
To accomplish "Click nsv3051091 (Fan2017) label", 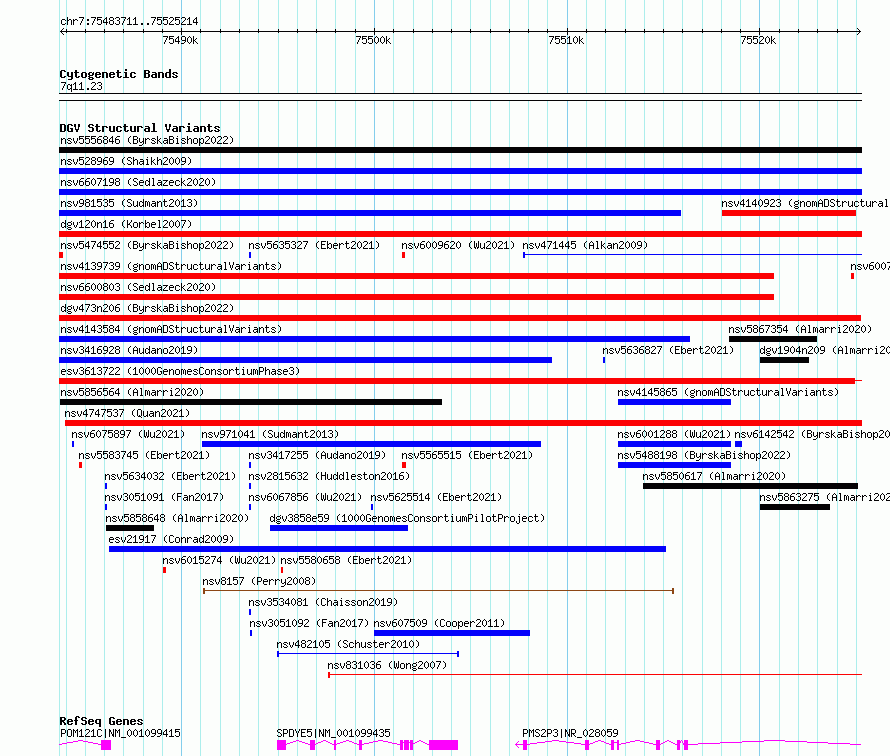I will (x=164, y=497).
